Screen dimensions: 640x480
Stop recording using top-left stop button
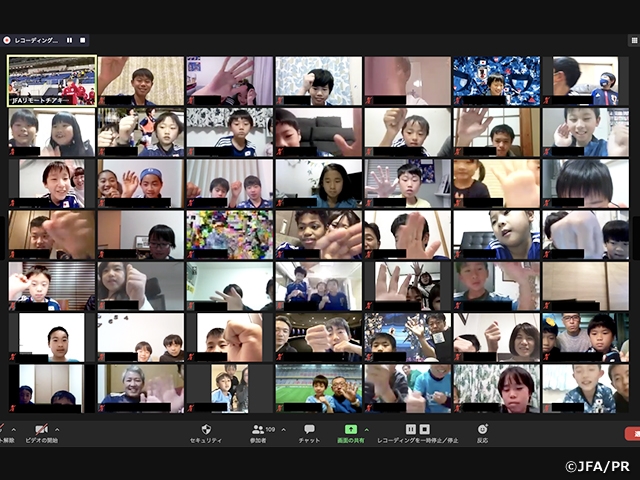(x=83, y=41)
